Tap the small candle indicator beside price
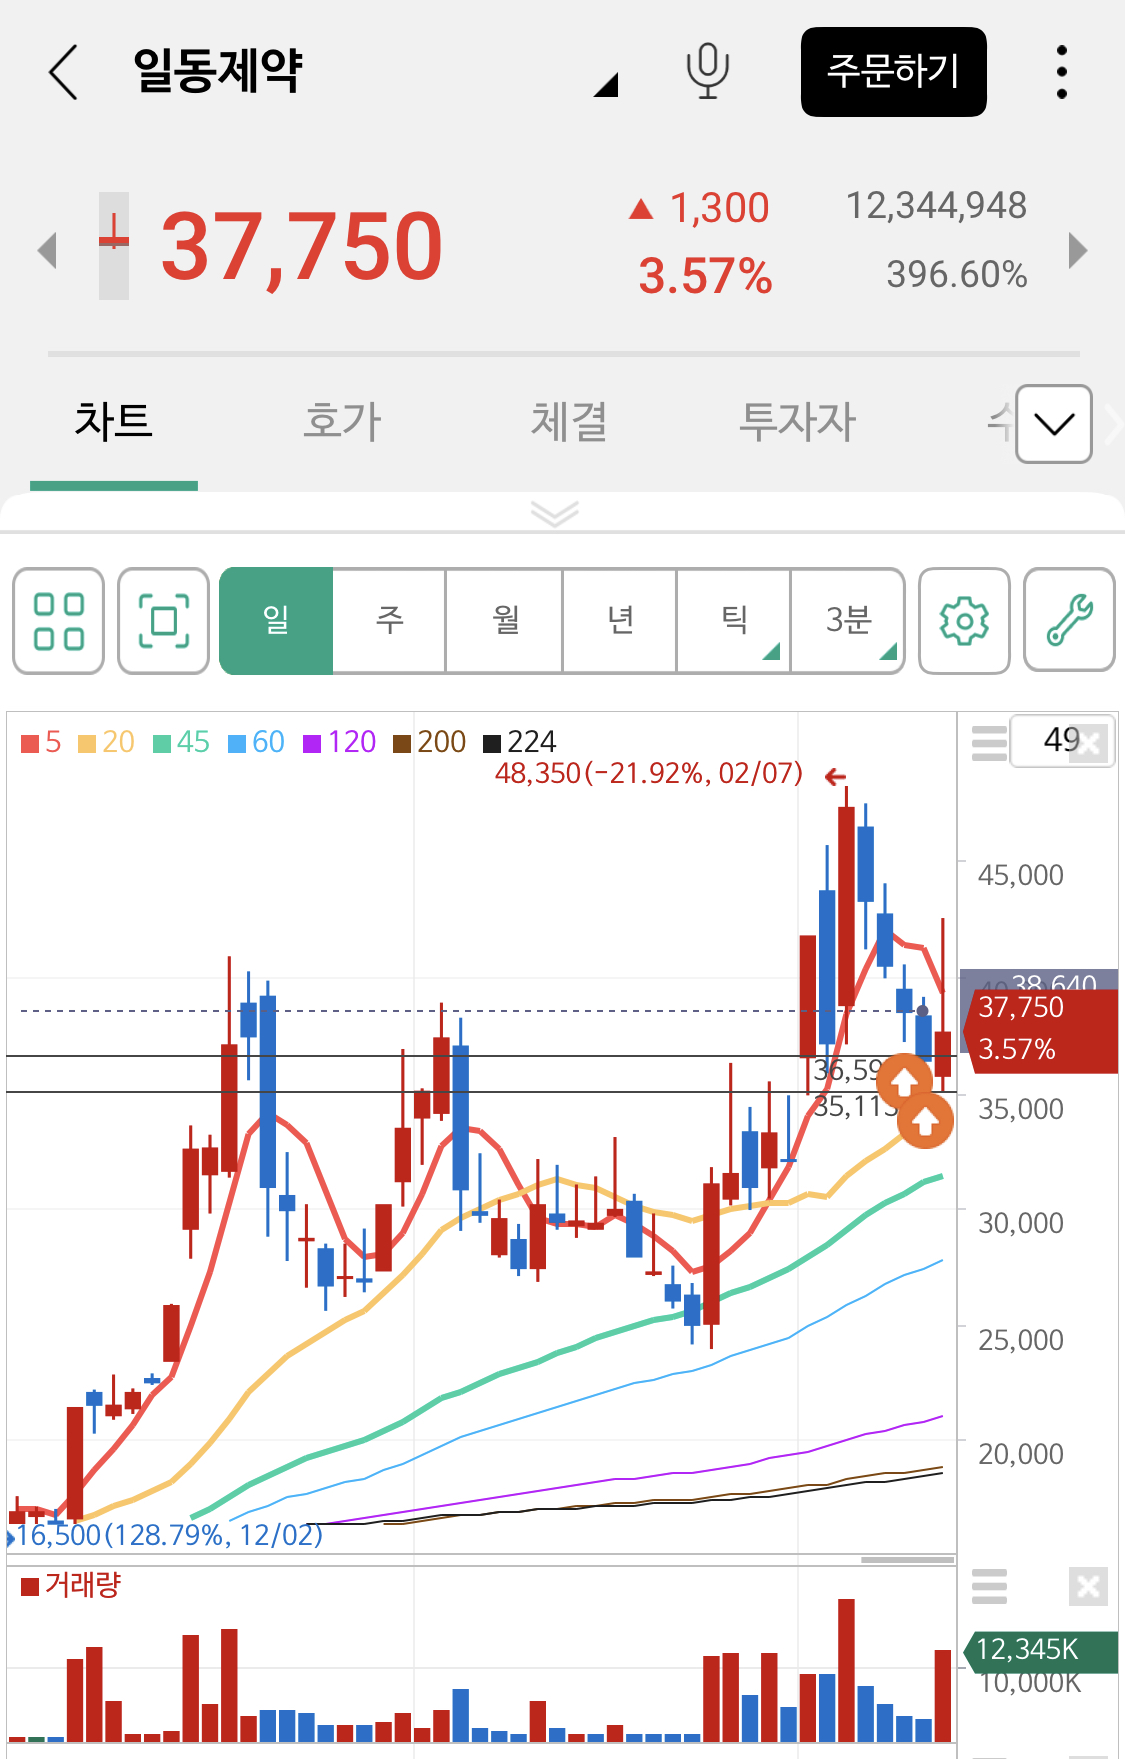The height and width of the screenshot is (1759, 1125). (x=114, y=246)
